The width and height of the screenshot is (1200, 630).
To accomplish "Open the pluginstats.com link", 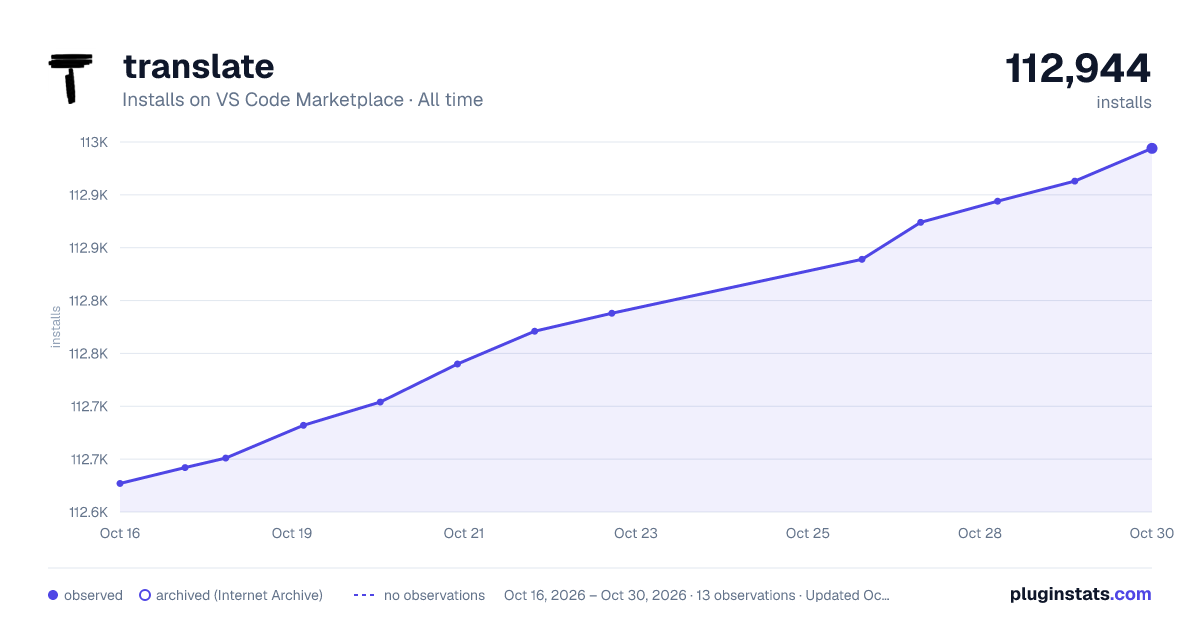I will [x=1080, y=594].
